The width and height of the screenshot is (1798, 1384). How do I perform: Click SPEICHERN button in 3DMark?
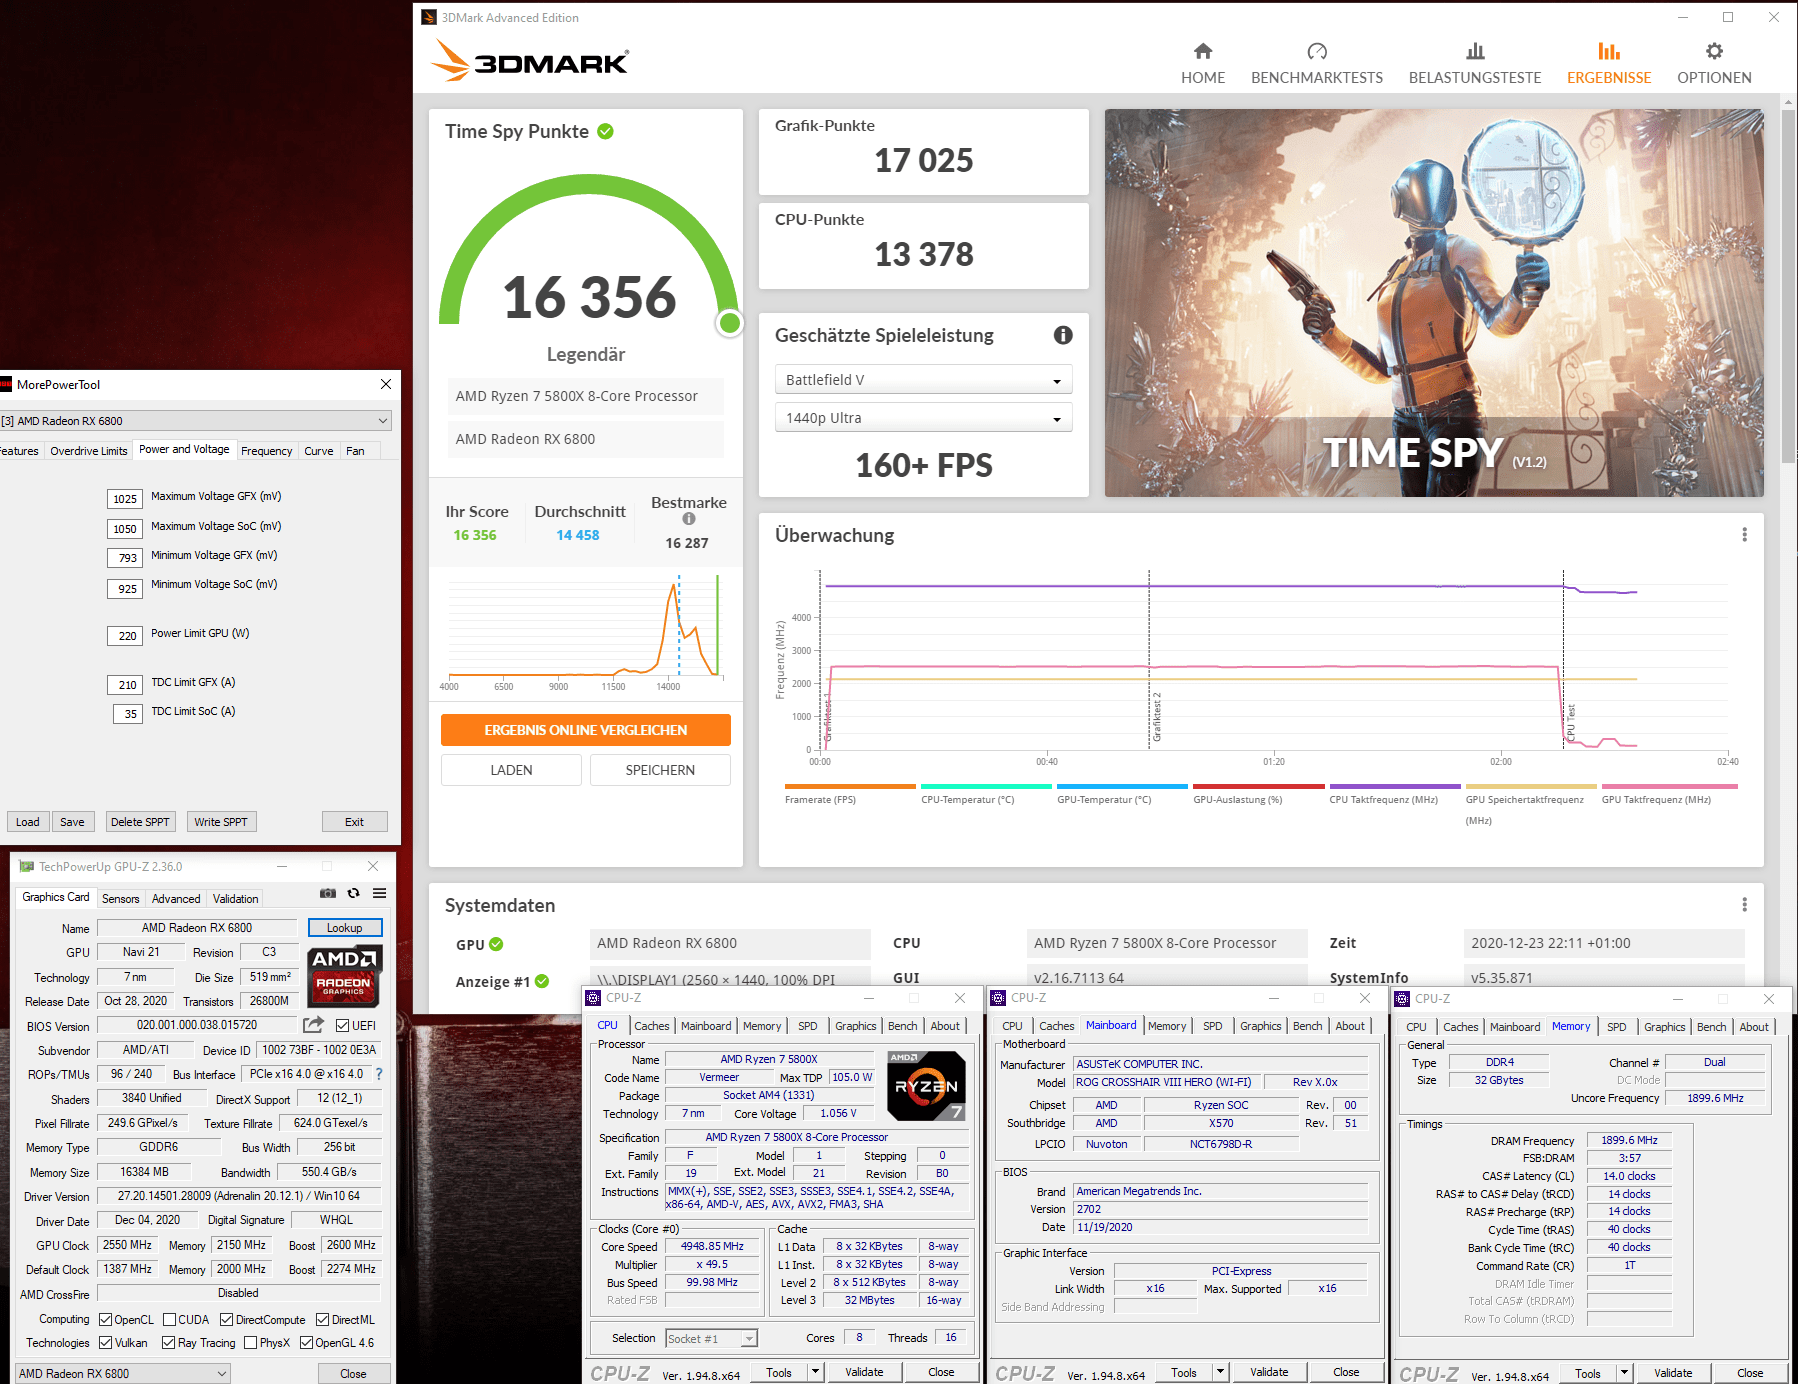pos(660,770)
